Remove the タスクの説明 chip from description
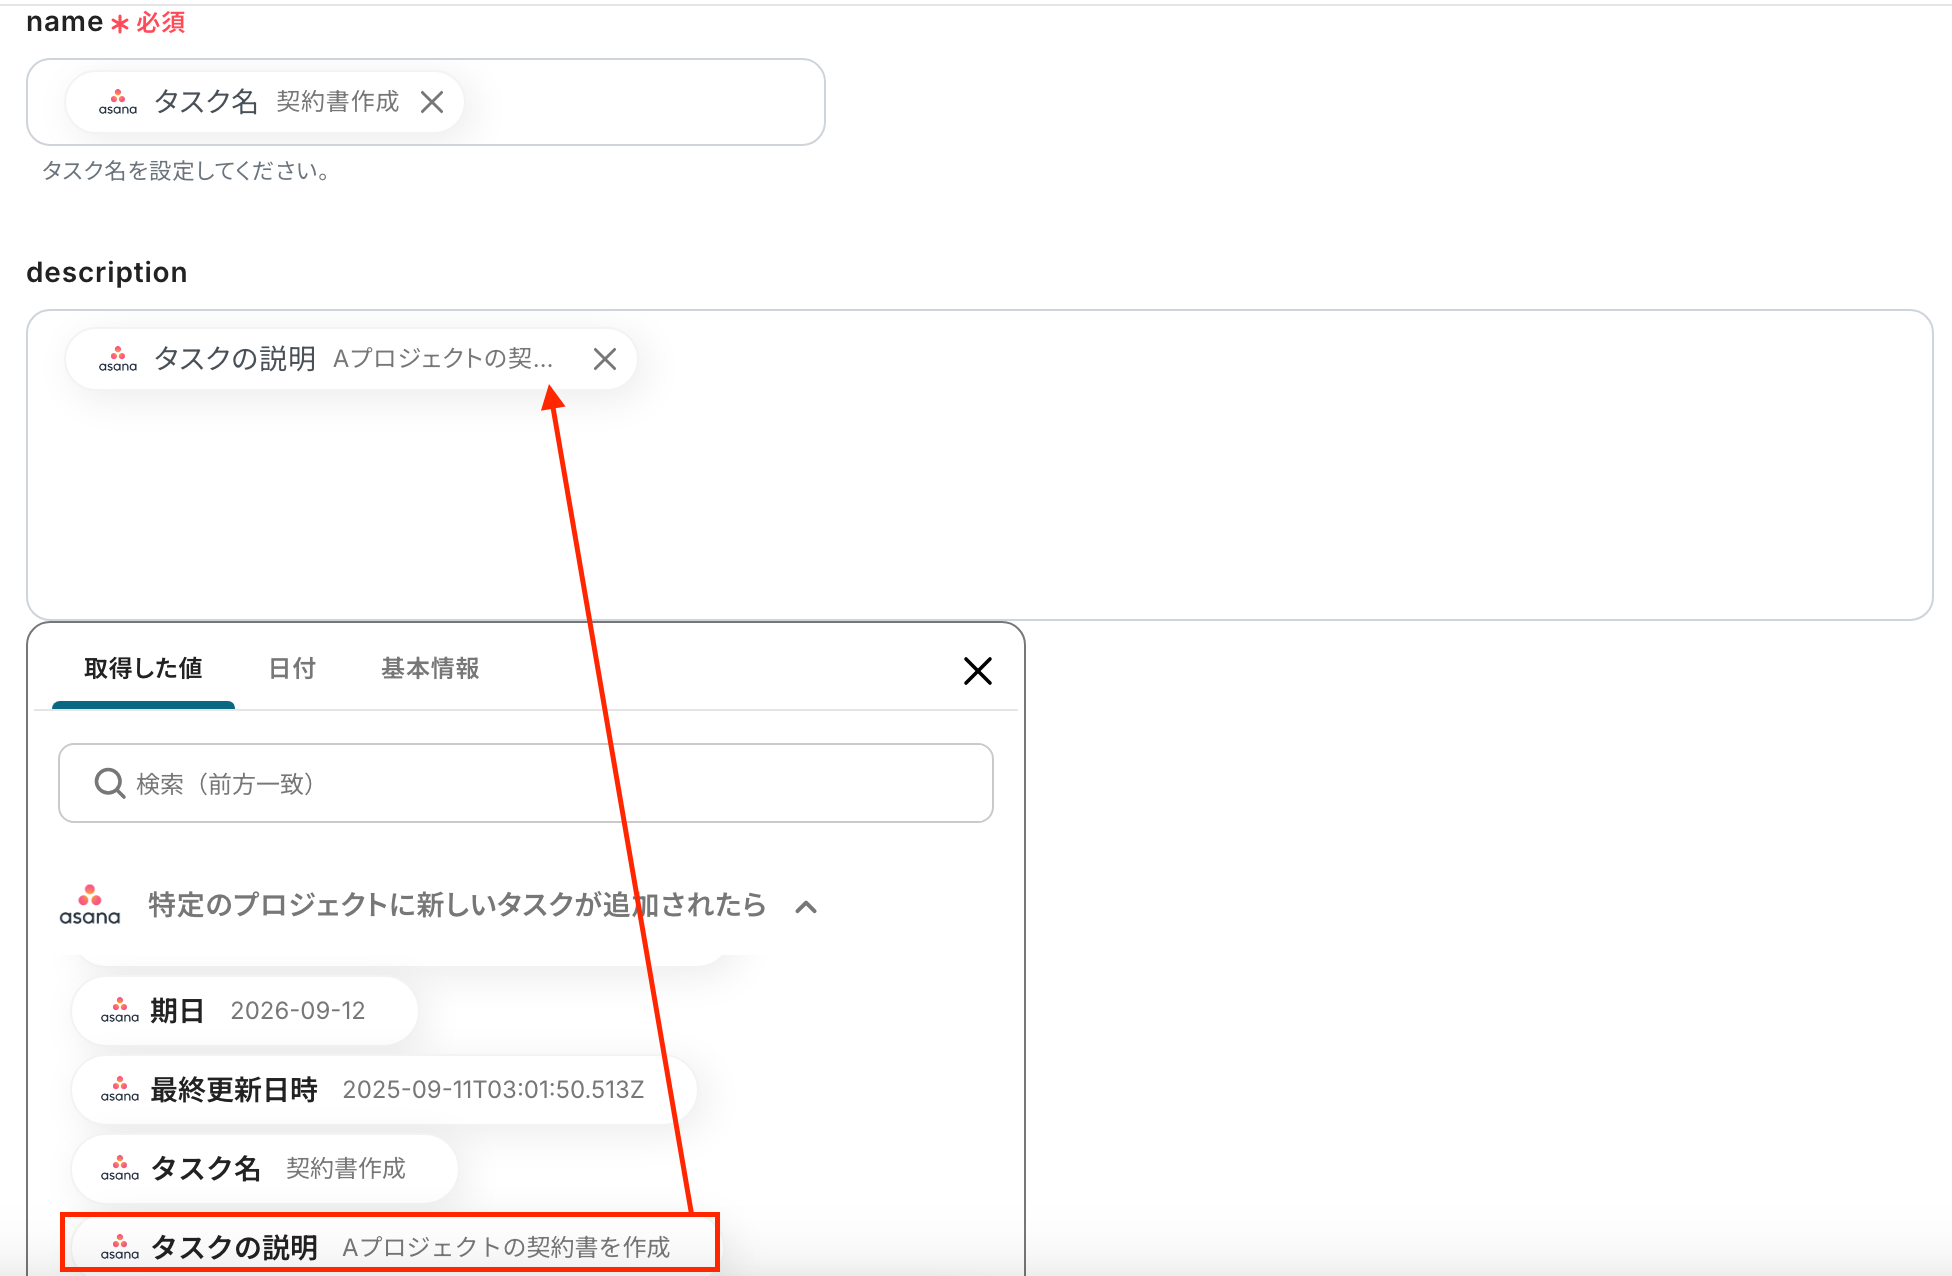Image resolution: width=1952 pixels, height=1276 pixels. [604, 359]
